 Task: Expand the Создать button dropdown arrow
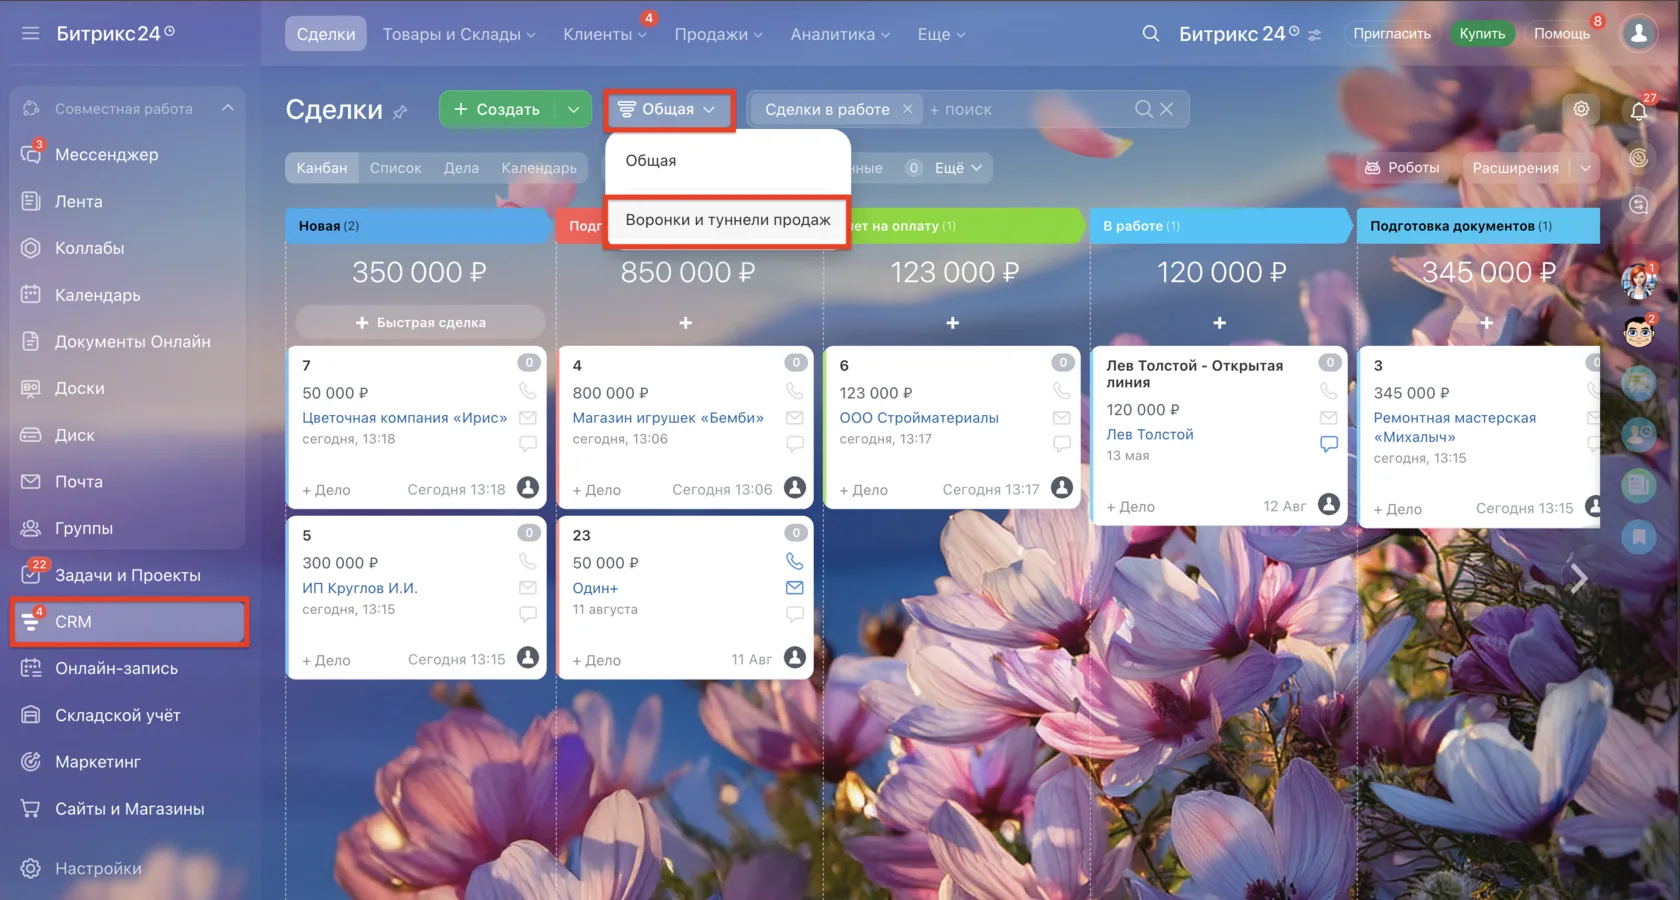(x=573, y=109)
